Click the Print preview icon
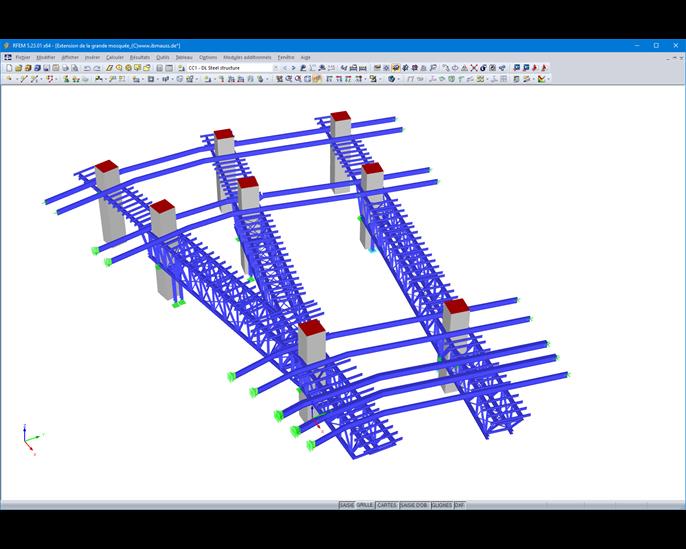This screenshot has width=686, height=549. pos(75,68)
